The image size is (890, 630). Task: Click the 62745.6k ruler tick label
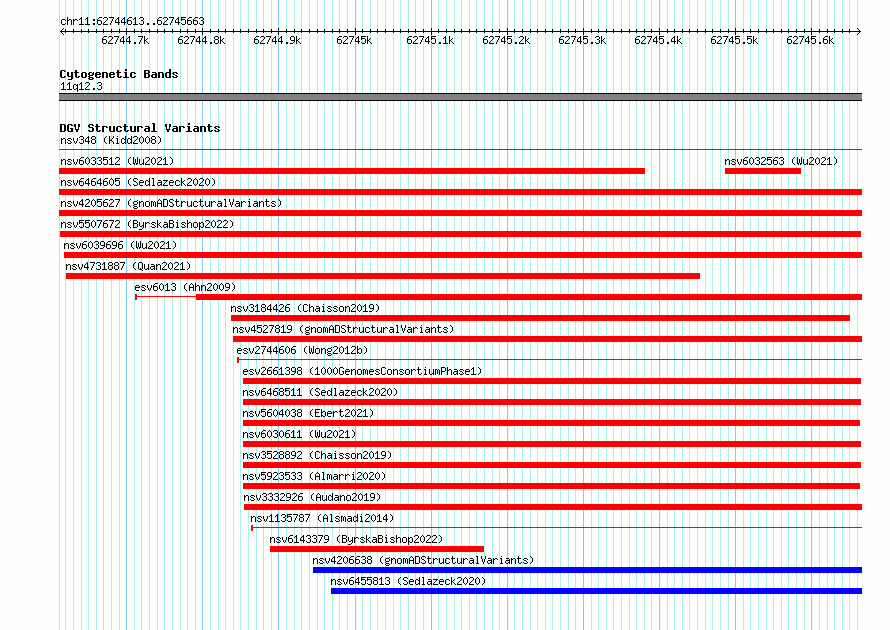click(811, 40)
